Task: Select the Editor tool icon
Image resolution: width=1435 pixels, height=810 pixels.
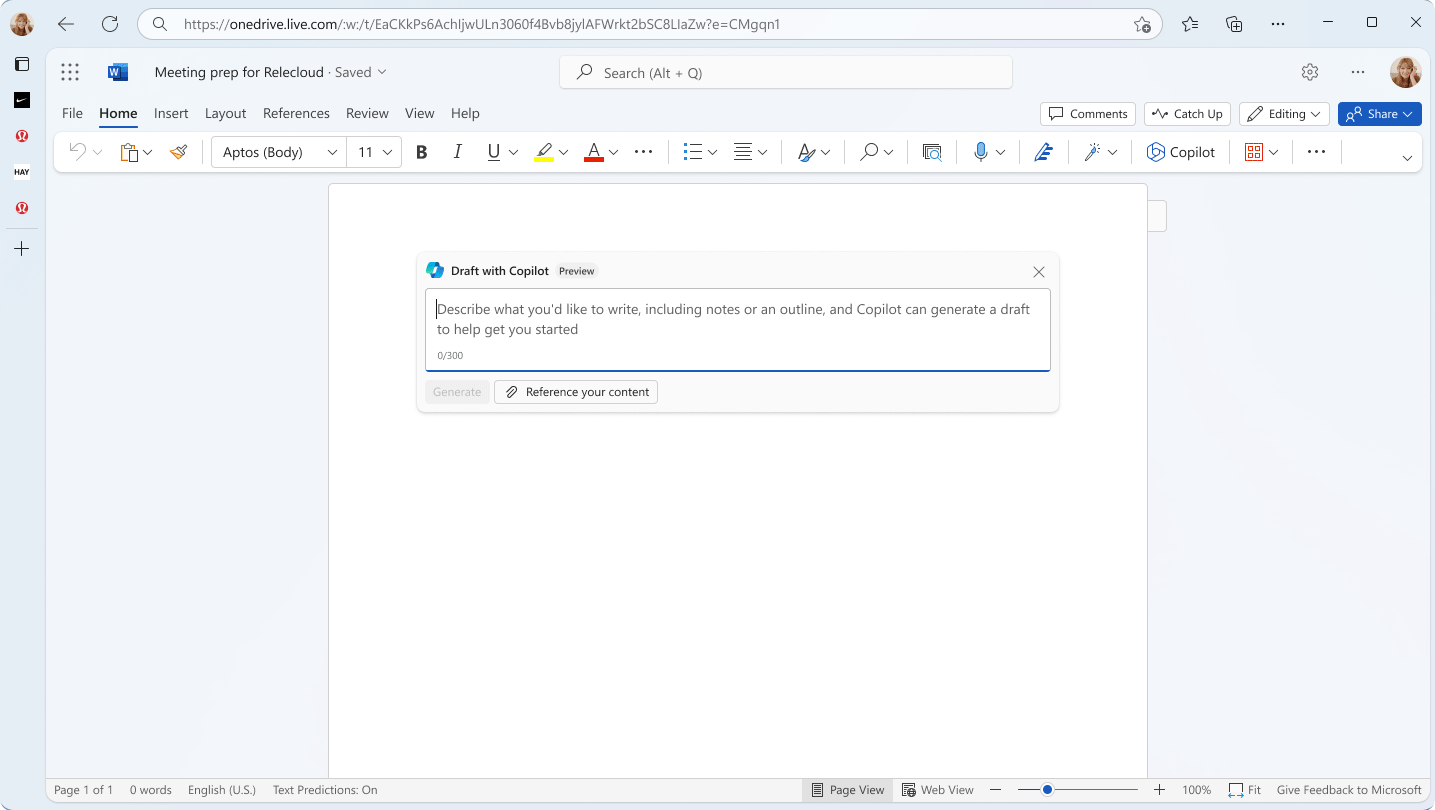Action: [1043, 151]
